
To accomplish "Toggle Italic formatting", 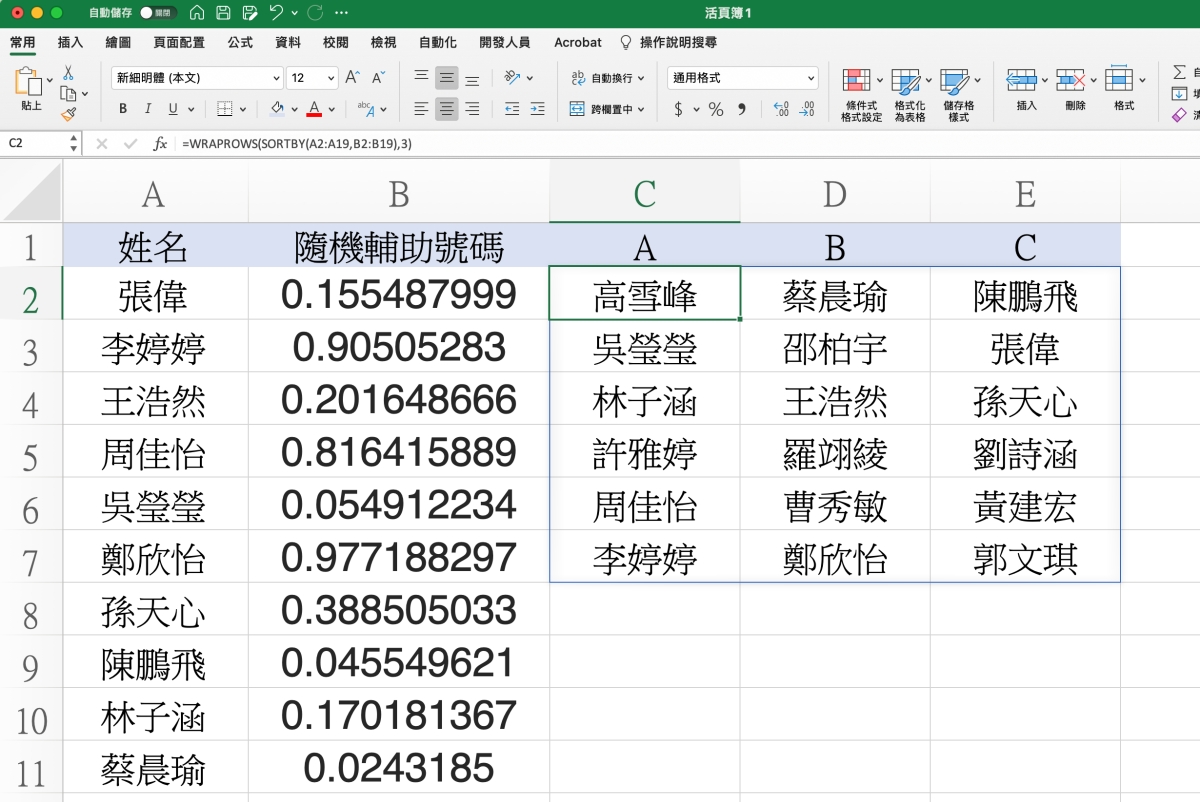I will (148, 109).
